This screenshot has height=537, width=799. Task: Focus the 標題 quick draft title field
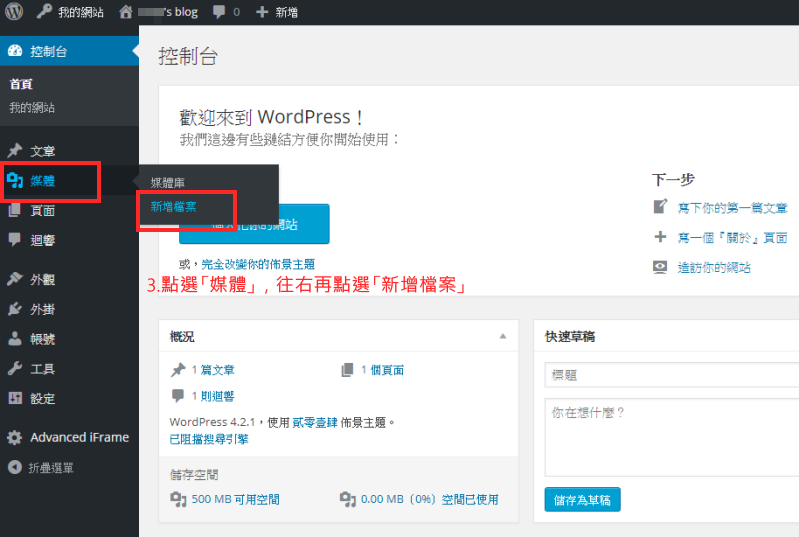click(x=672, y=375)
